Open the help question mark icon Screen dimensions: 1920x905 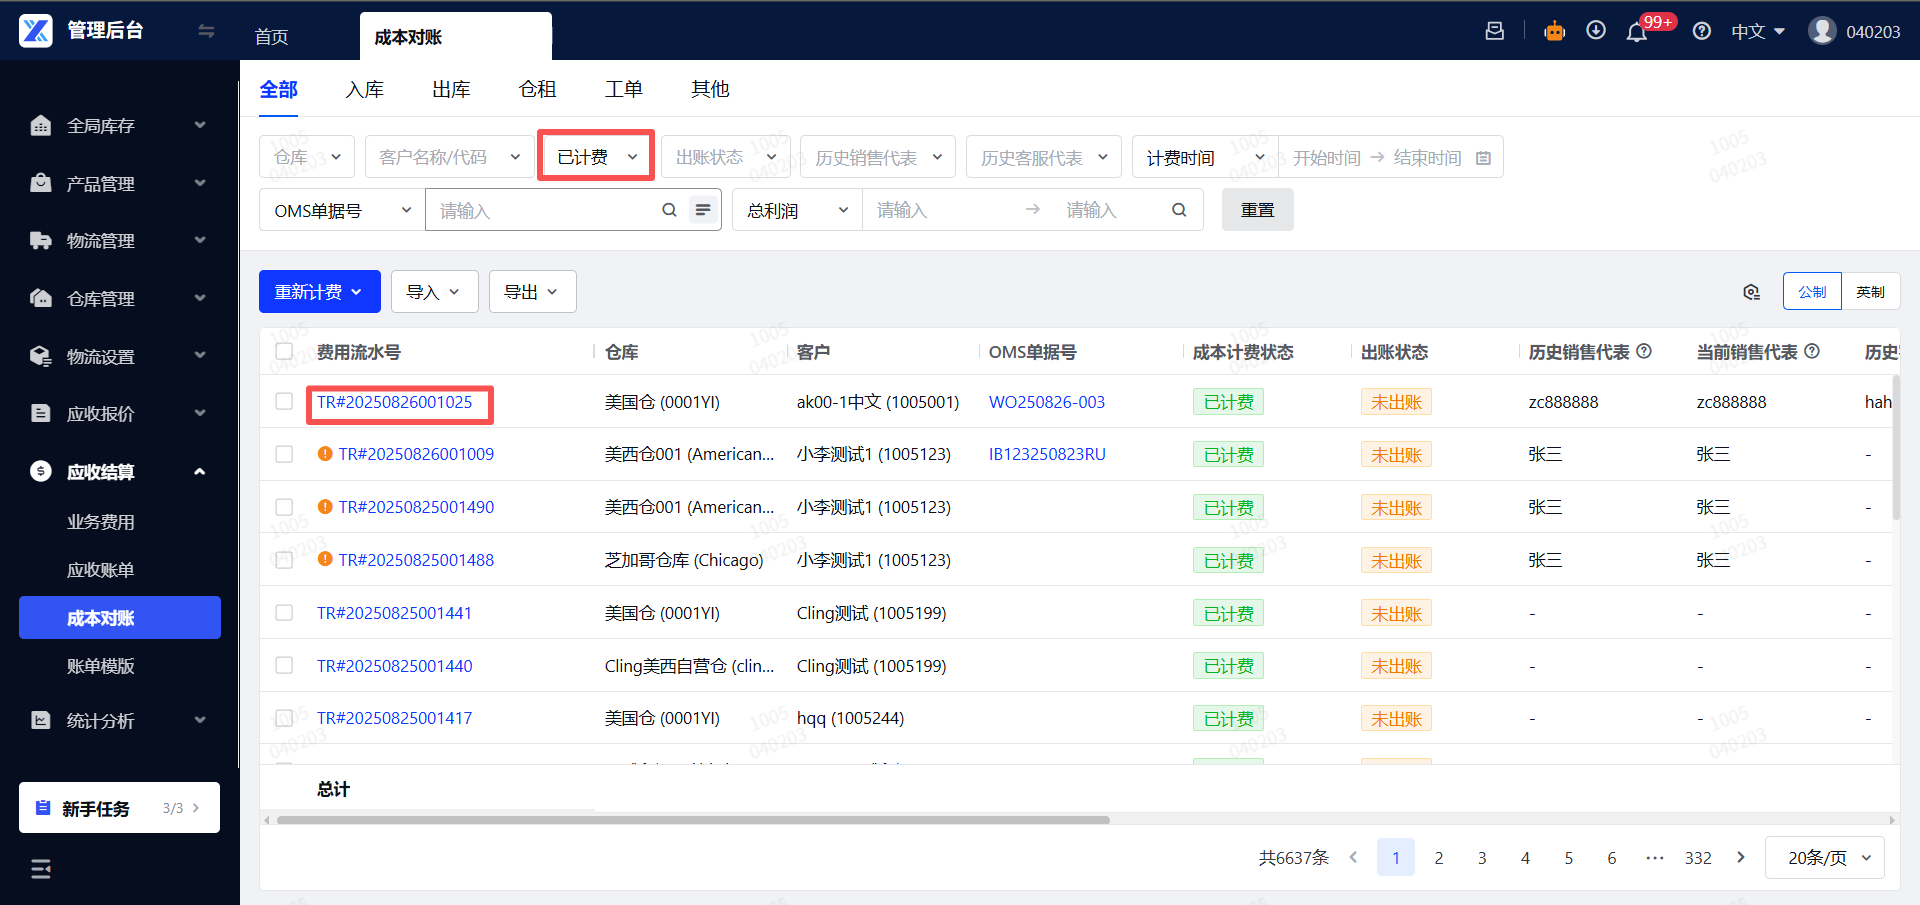coord(1701,31)
